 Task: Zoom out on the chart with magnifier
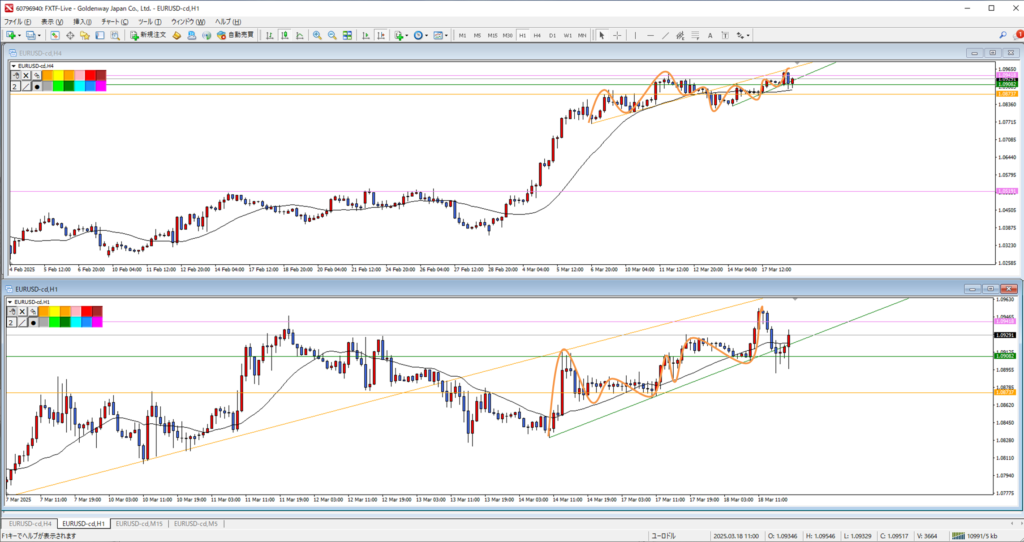point(331,35)
